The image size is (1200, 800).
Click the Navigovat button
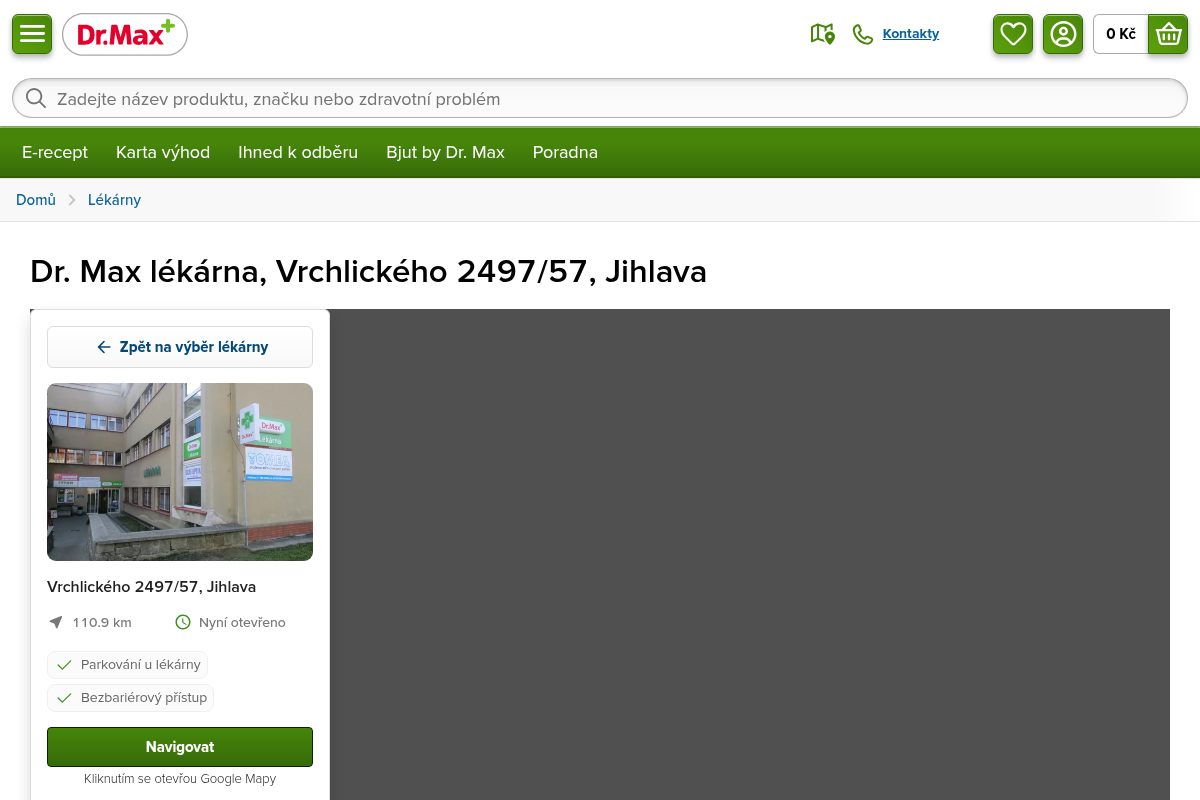[x=180, y=747]
